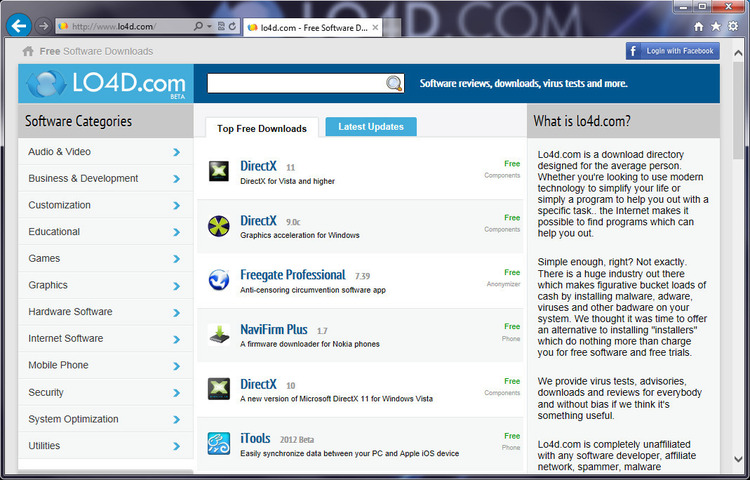The image size is (750, 480).
Task: Click the browser address bar URL
Action: pyautogui.click(x=113, y=27)
